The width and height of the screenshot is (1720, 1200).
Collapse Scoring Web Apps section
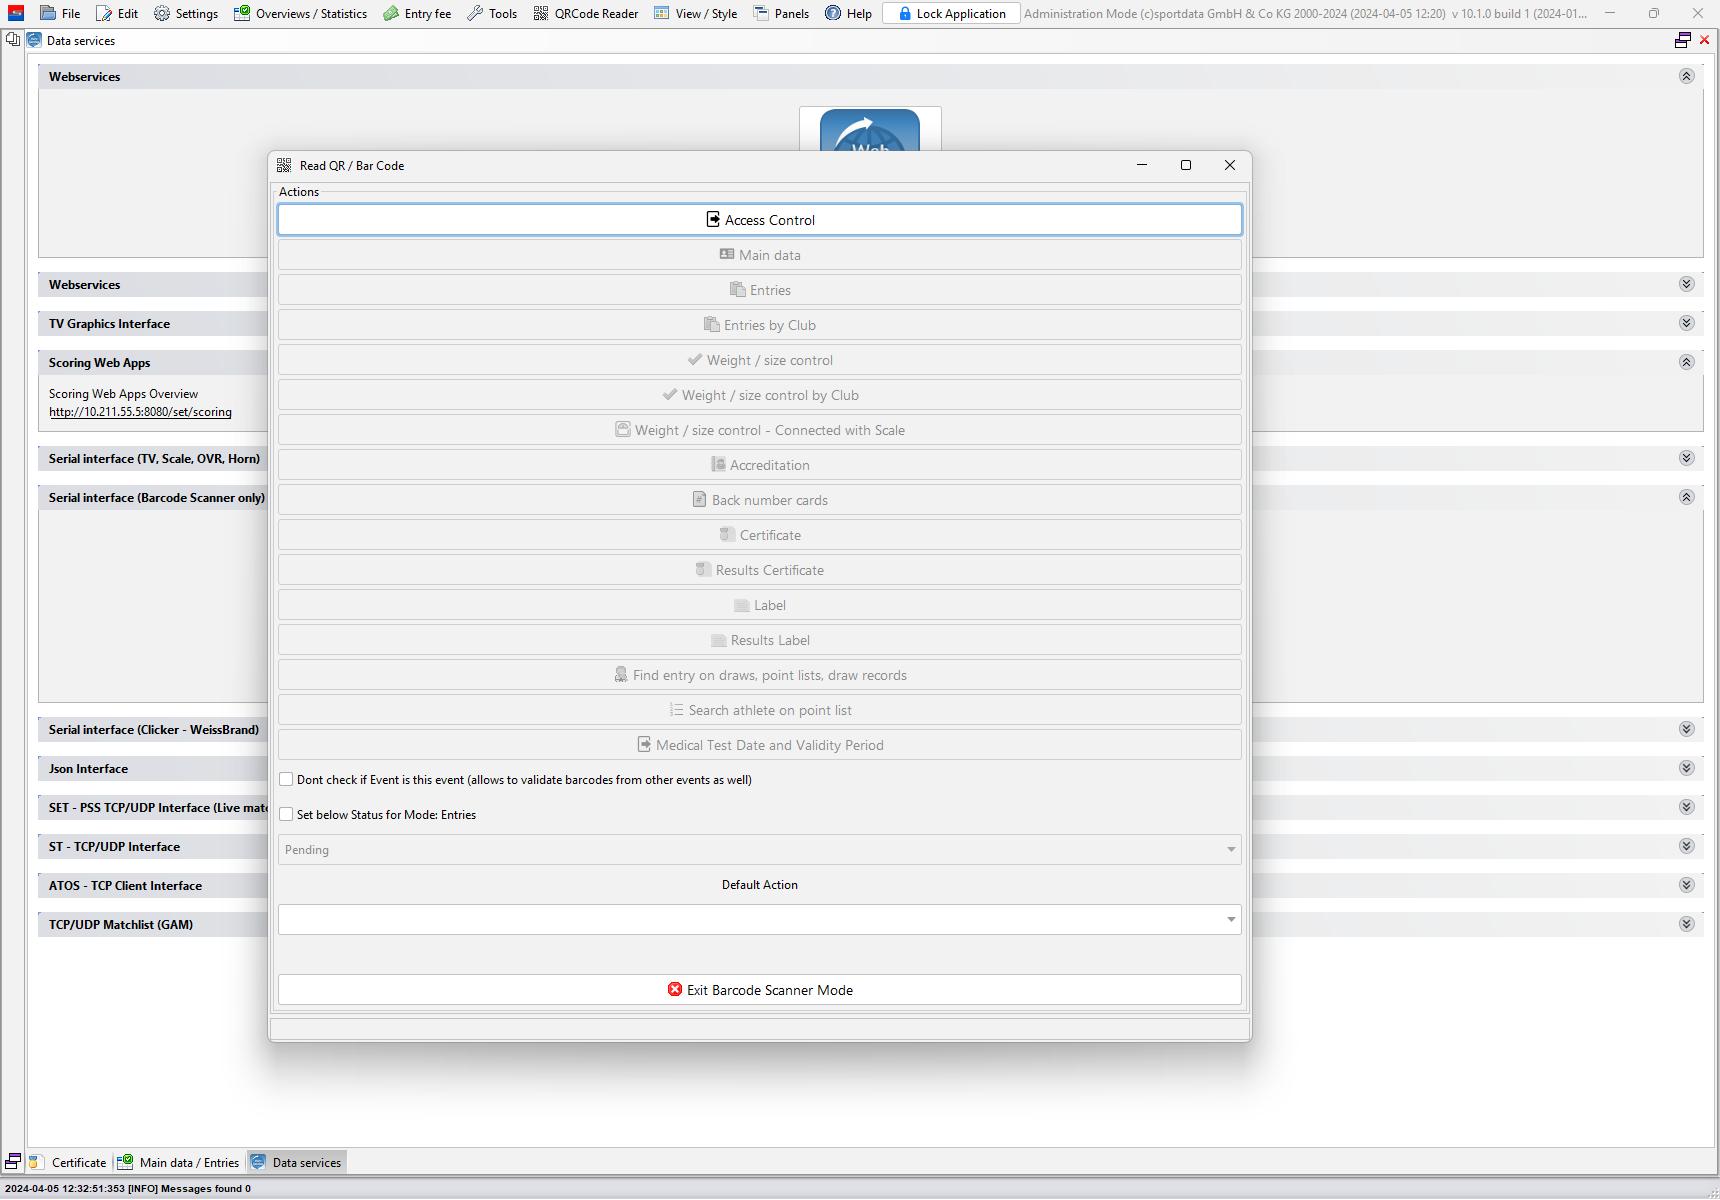point(1686,362)
